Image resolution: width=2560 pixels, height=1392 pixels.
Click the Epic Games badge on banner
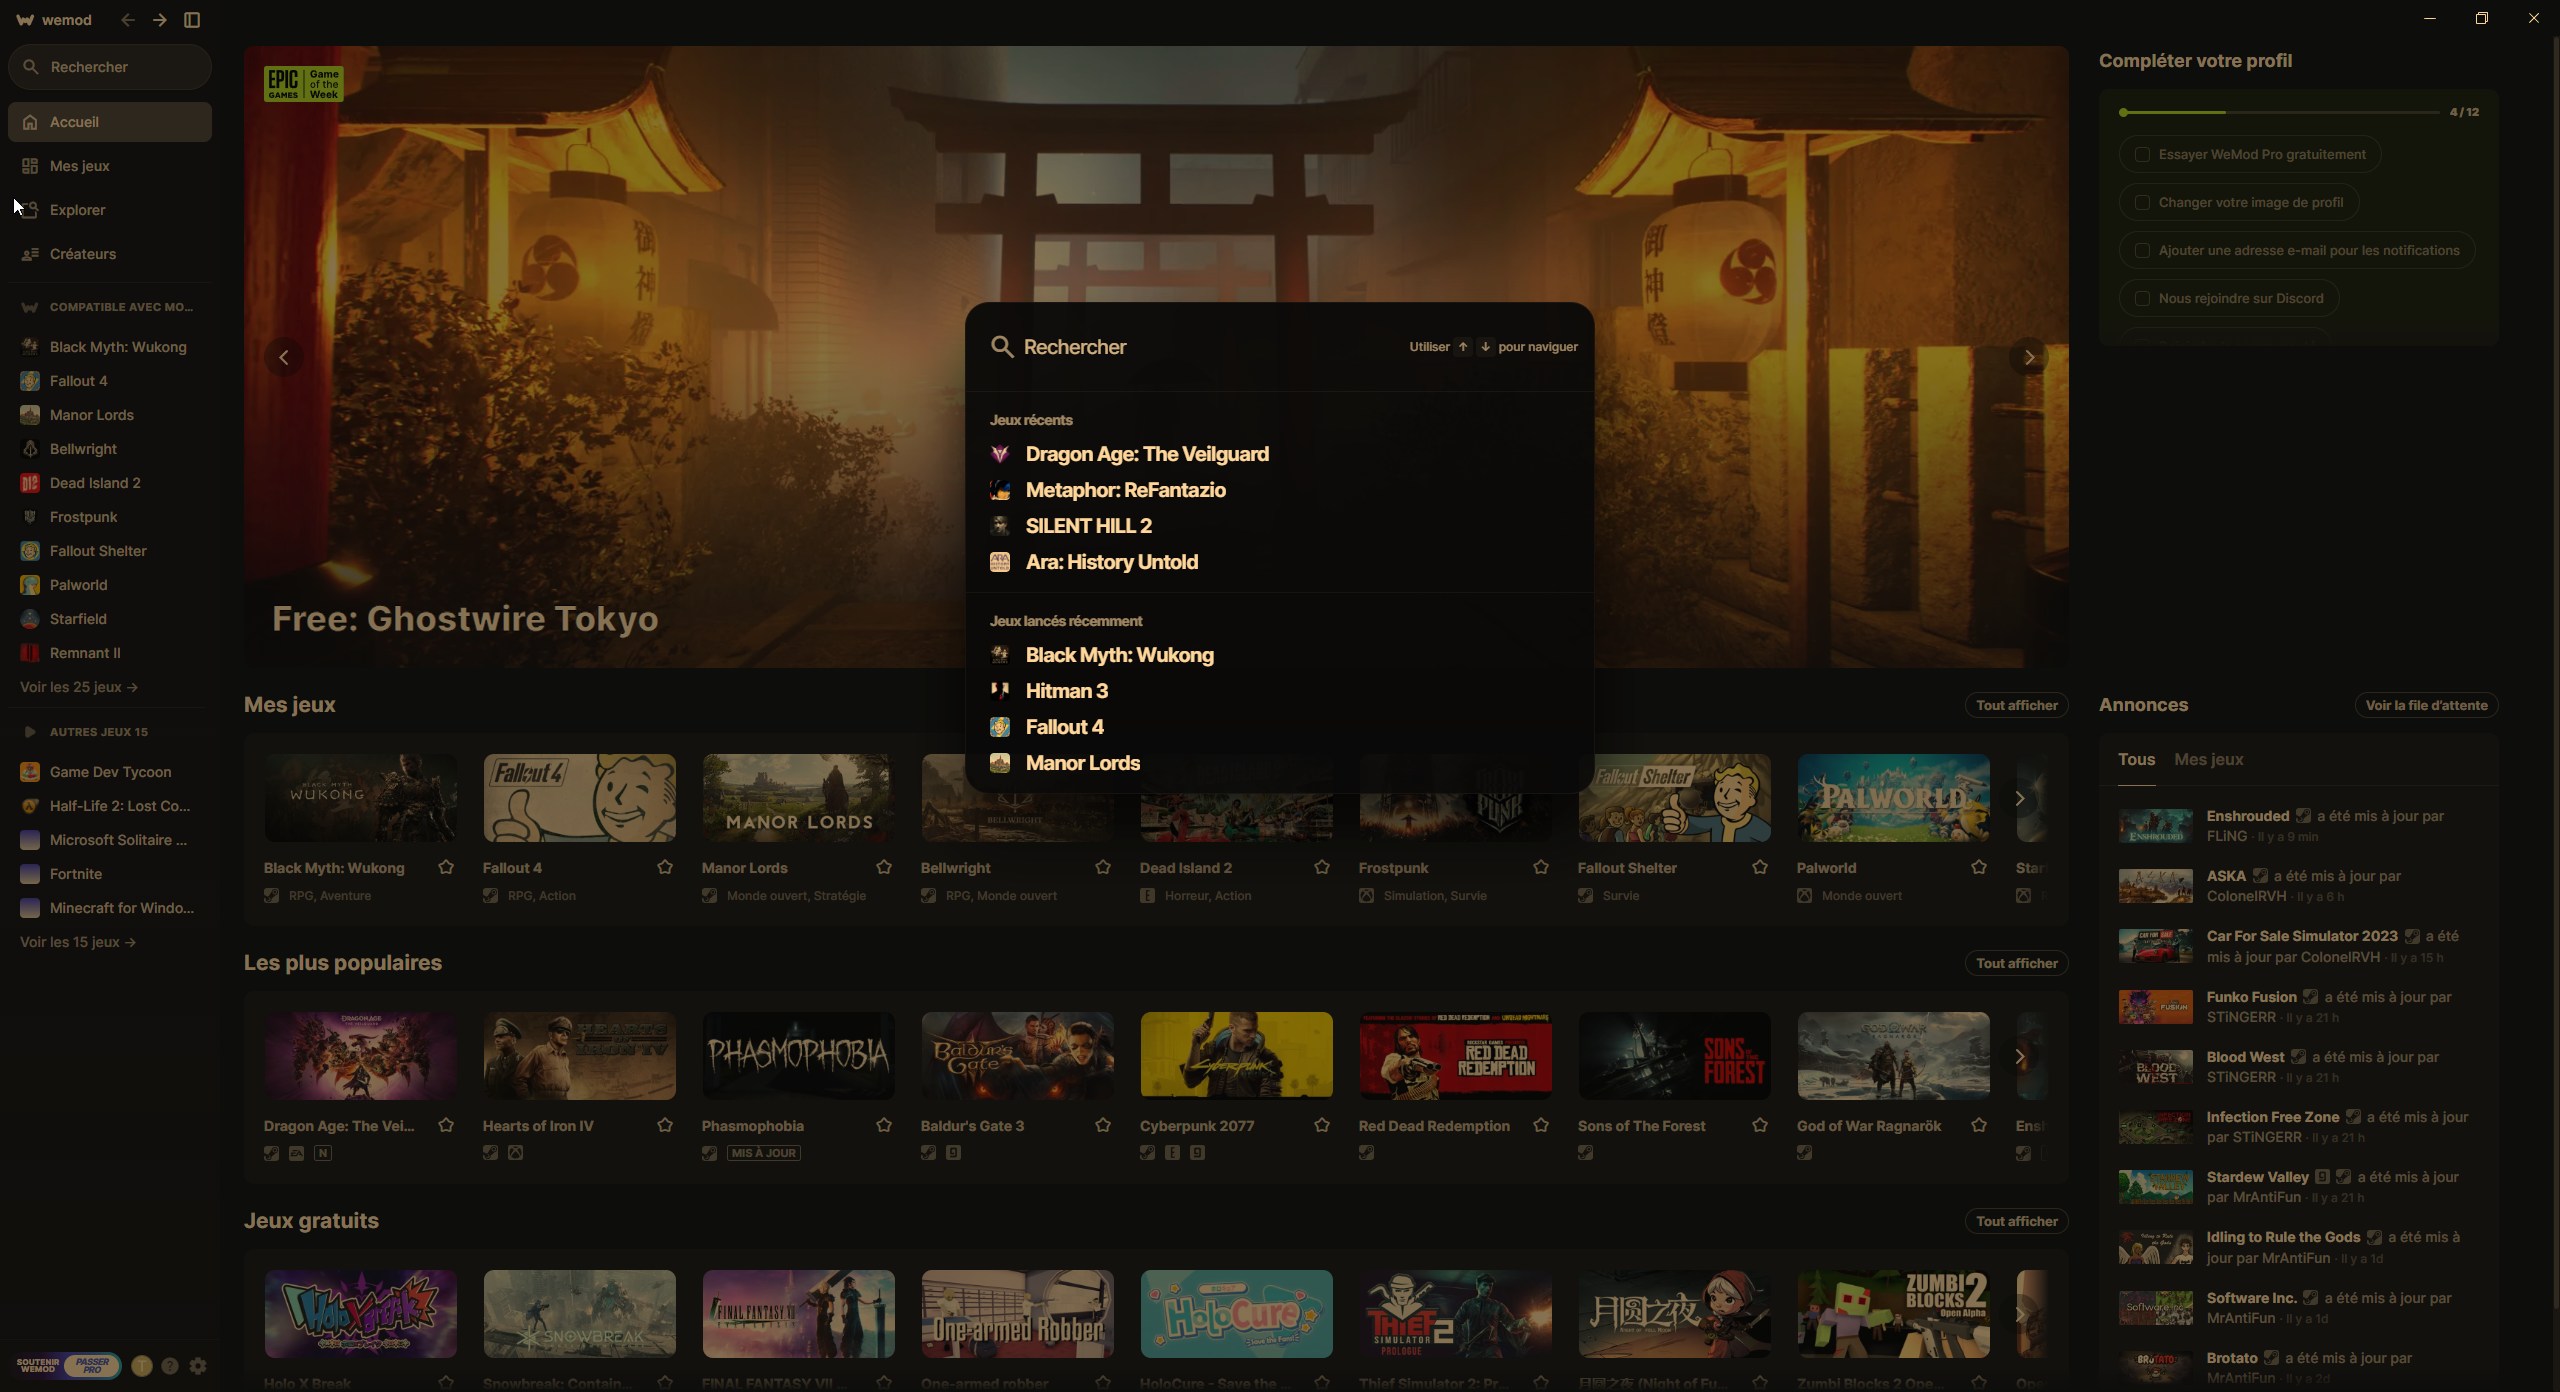[x=303, y=83]
